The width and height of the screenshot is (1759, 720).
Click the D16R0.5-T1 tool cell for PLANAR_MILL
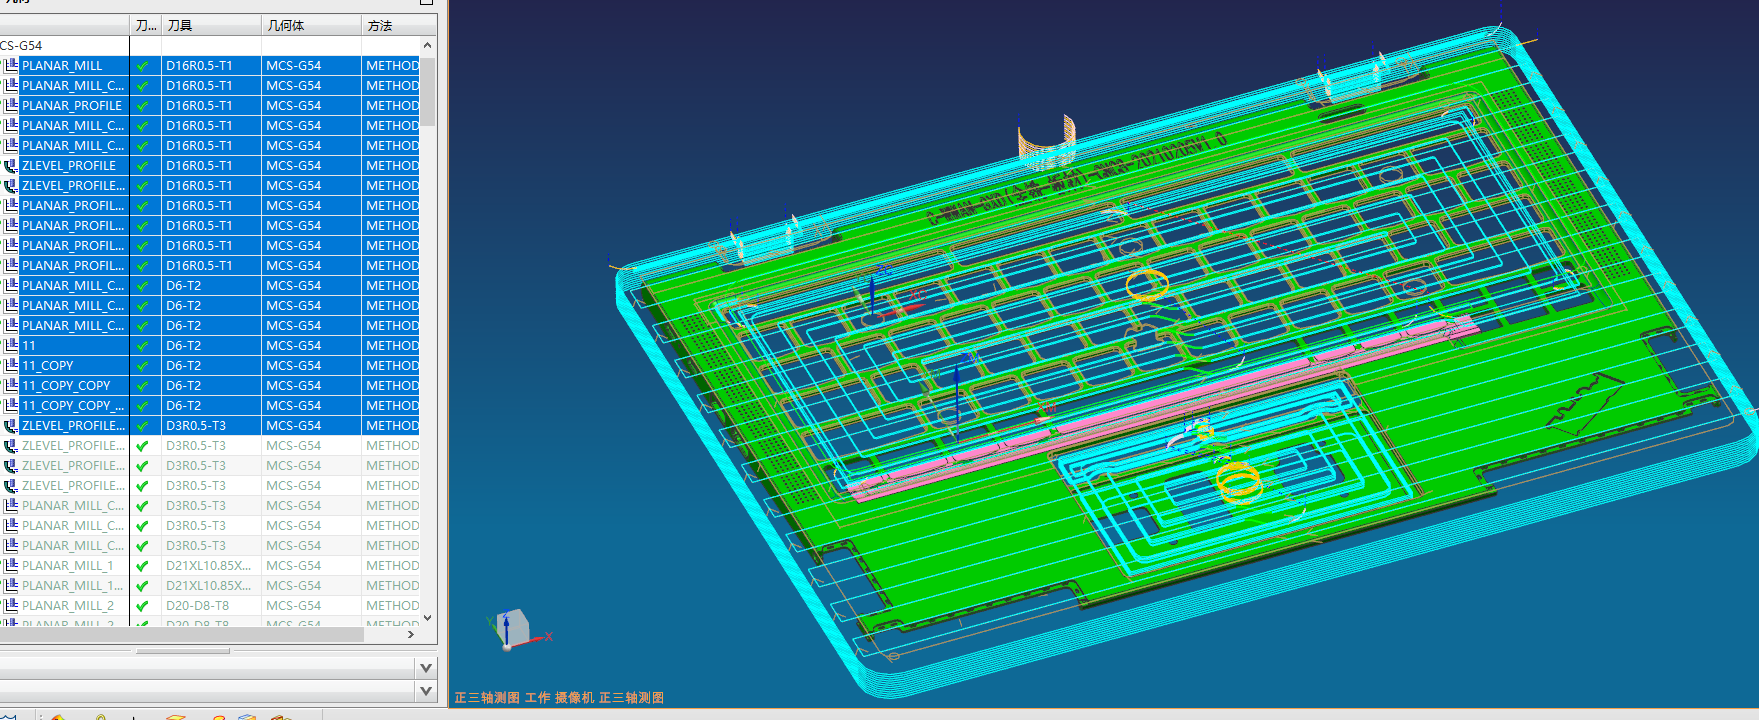(211, 66)
